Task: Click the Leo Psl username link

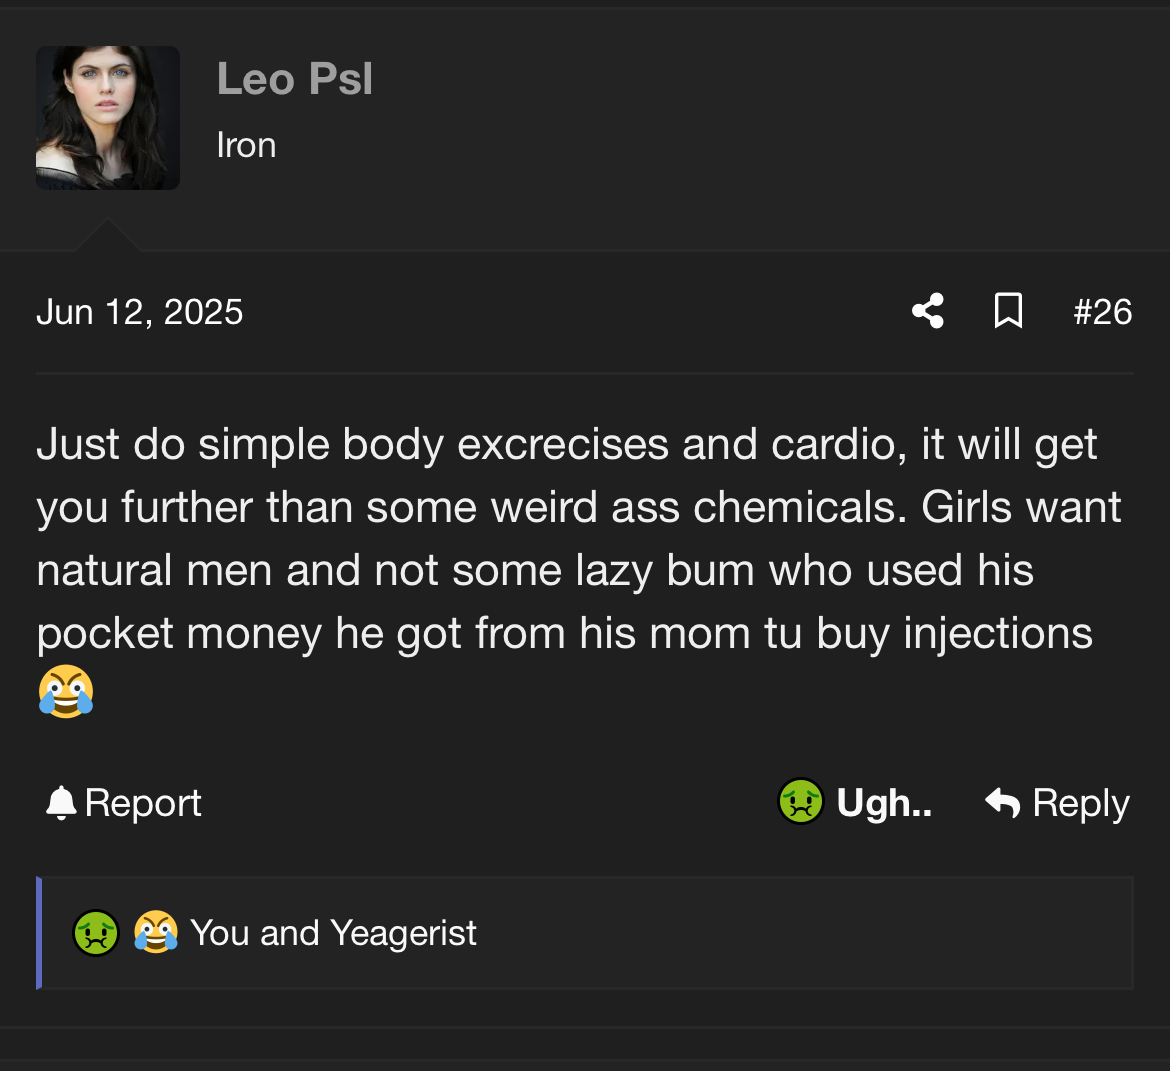Action: click(x=294, y=78)
